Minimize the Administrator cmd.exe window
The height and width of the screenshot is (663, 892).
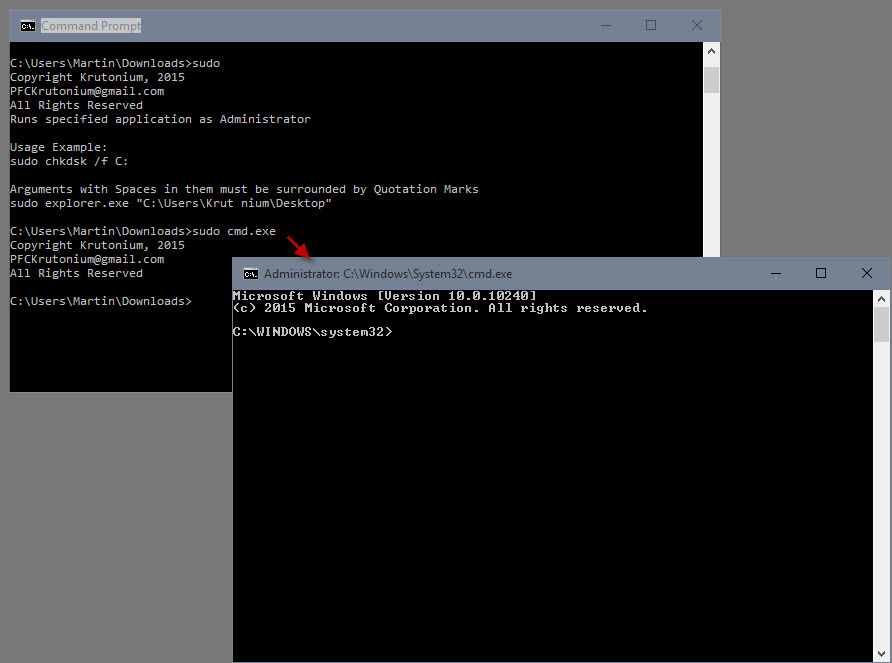click(776, 274)
